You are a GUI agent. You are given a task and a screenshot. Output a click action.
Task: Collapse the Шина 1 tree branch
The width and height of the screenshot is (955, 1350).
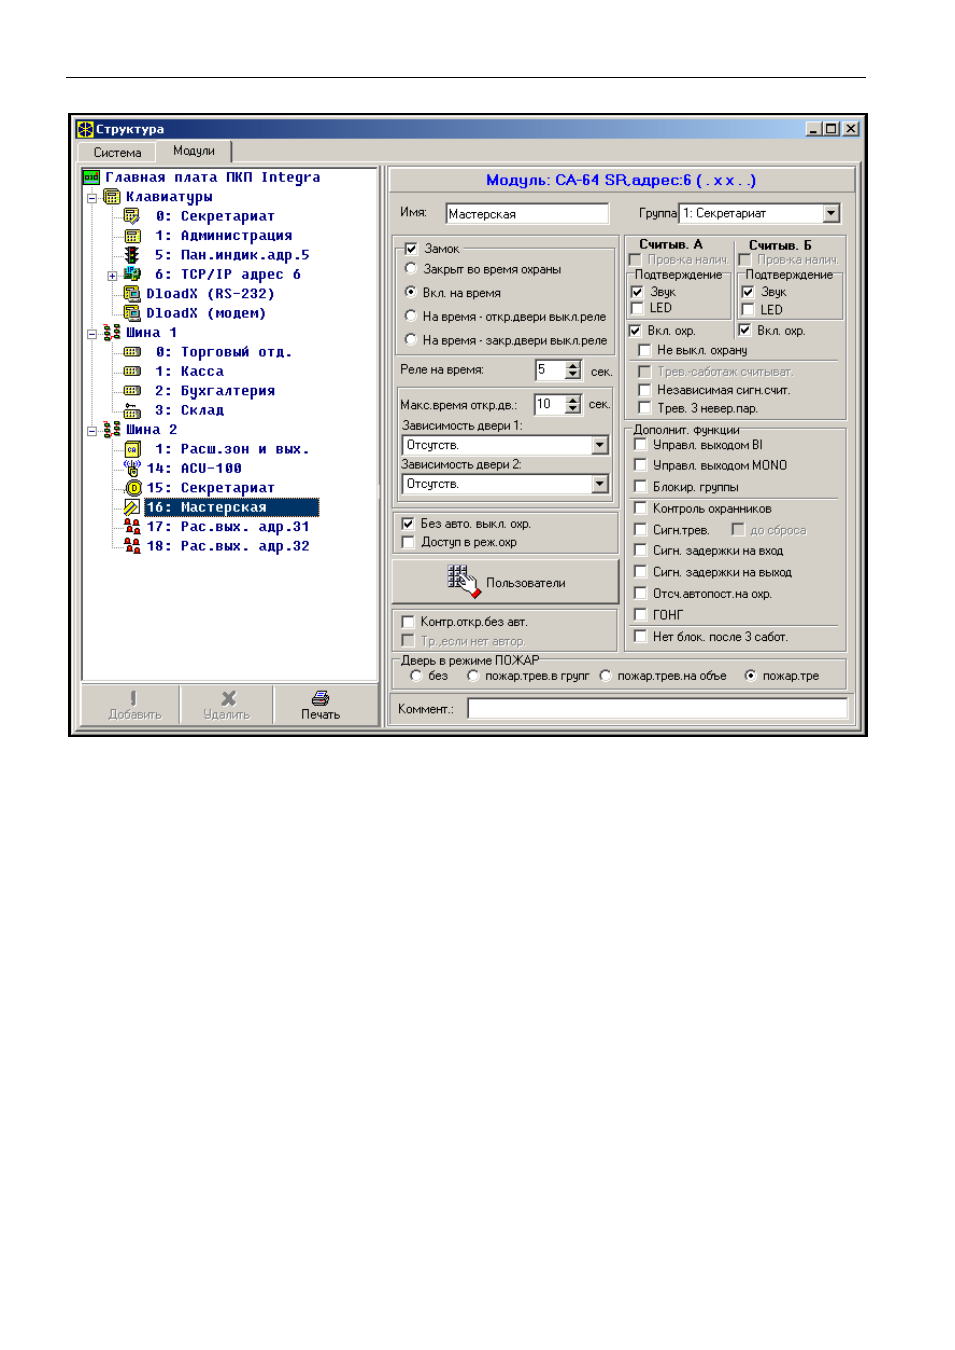[92, 333]
